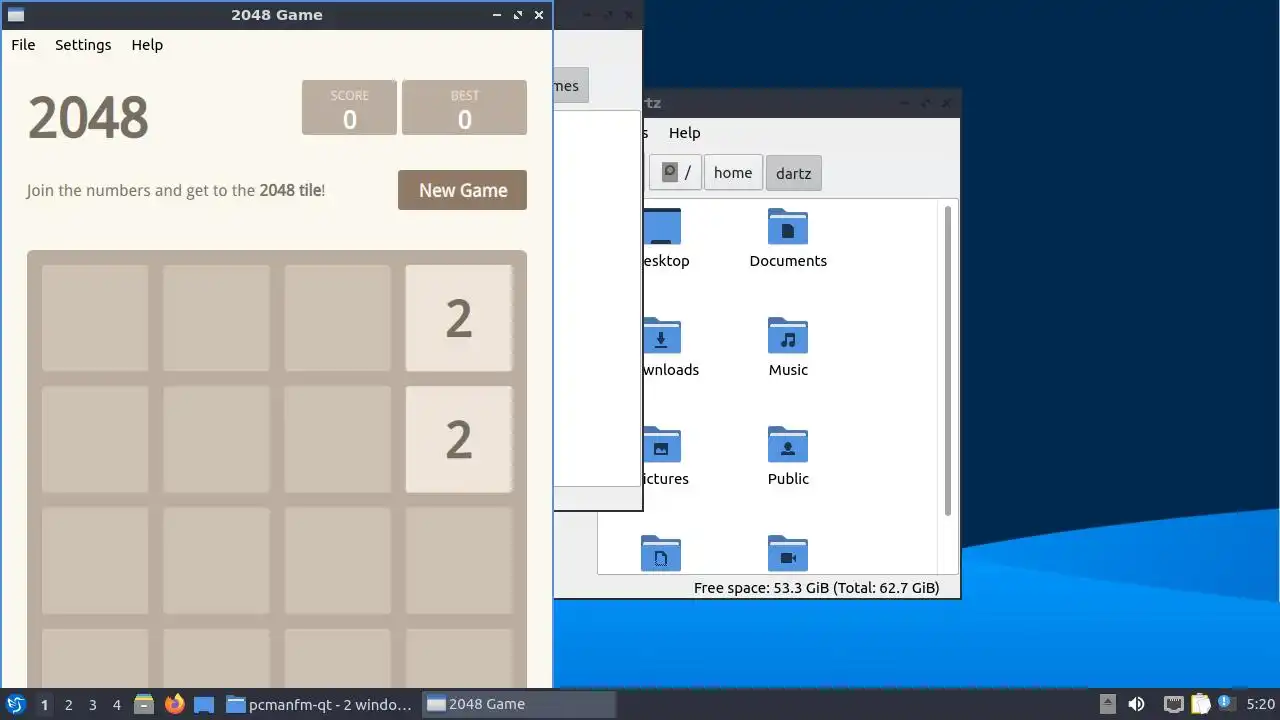
Task: Select the Templates folder icon
Action: [661, 554]
